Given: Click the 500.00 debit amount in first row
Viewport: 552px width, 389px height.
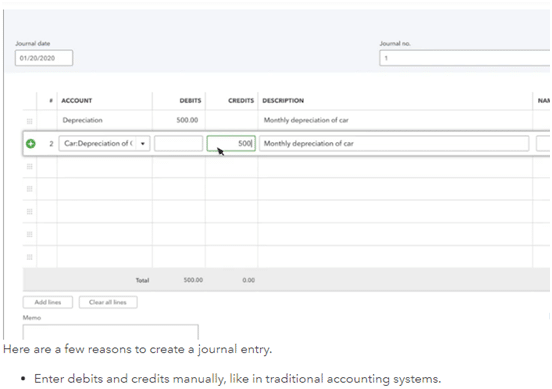Looking at the screenshot, I should (x=187, y=120).
